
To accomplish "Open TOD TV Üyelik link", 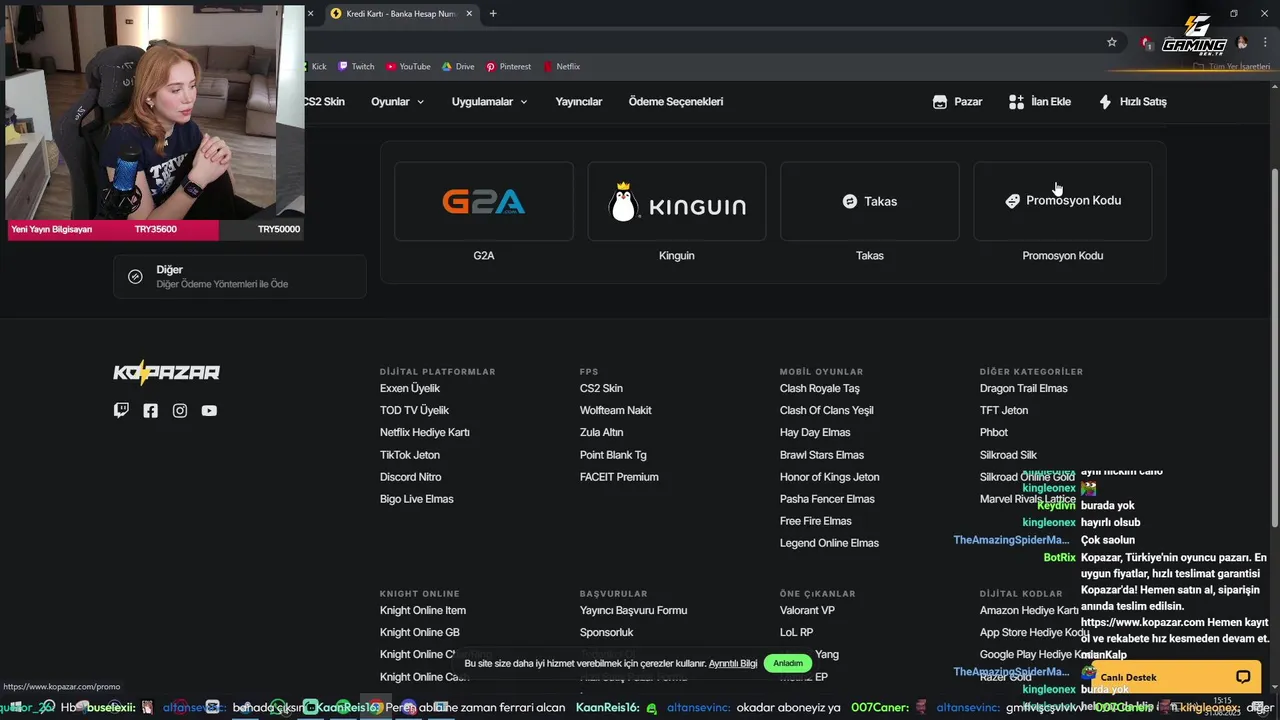I will (x=414, y=410).
